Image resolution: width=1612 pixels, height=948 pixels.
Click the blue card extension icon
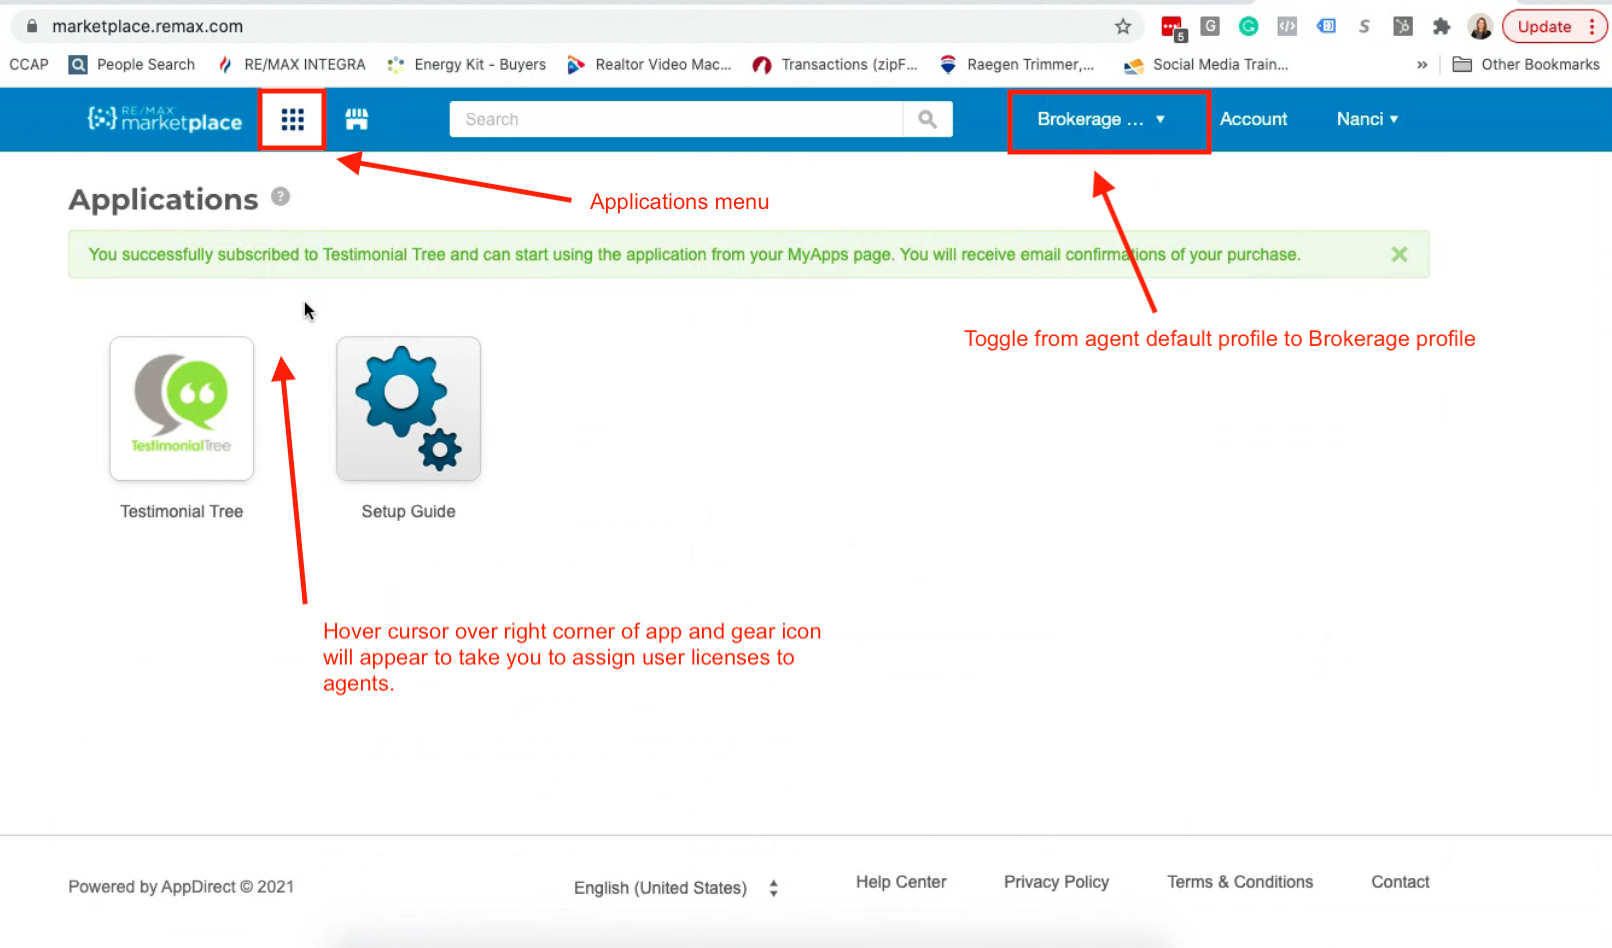1326,27
